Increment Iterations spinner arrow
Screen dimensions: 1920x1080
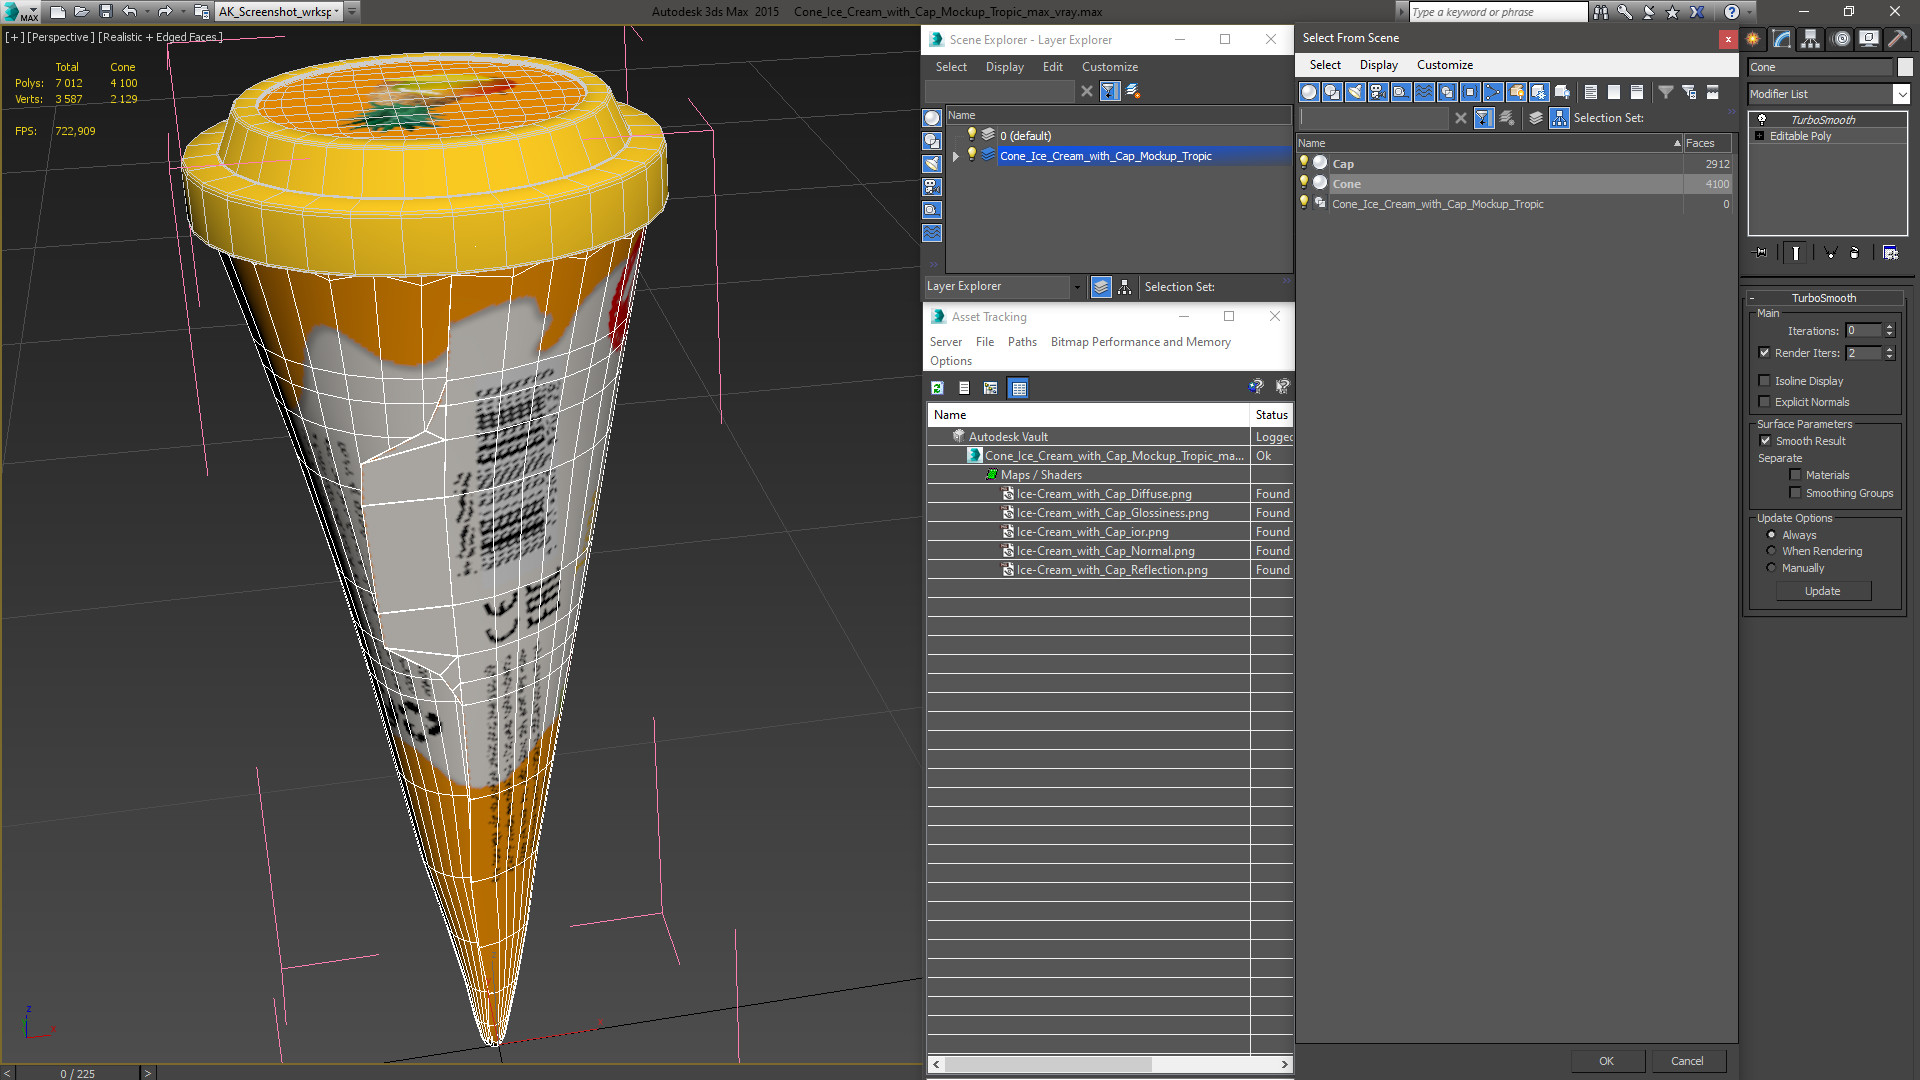pyautogui.click(x=1889, y=327)
